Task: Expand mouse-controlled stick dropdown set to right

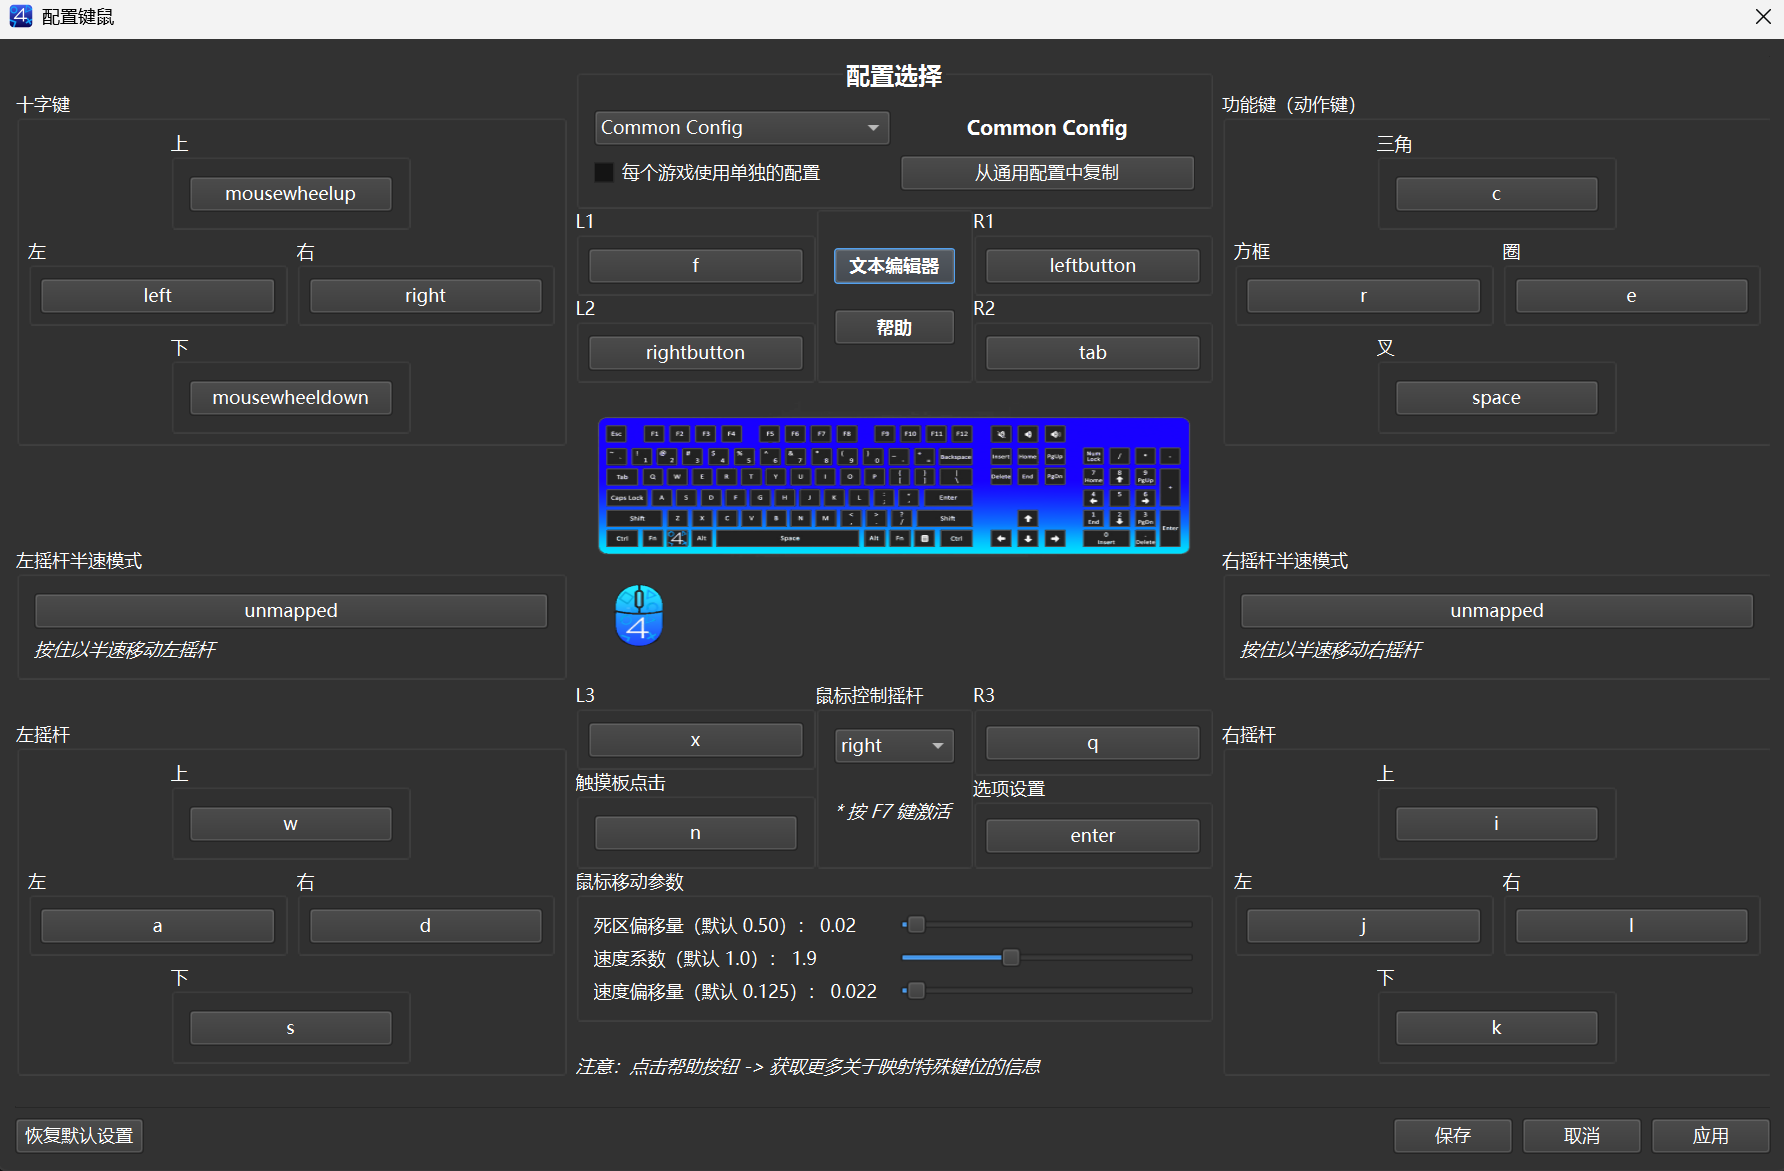Action: 893,746
